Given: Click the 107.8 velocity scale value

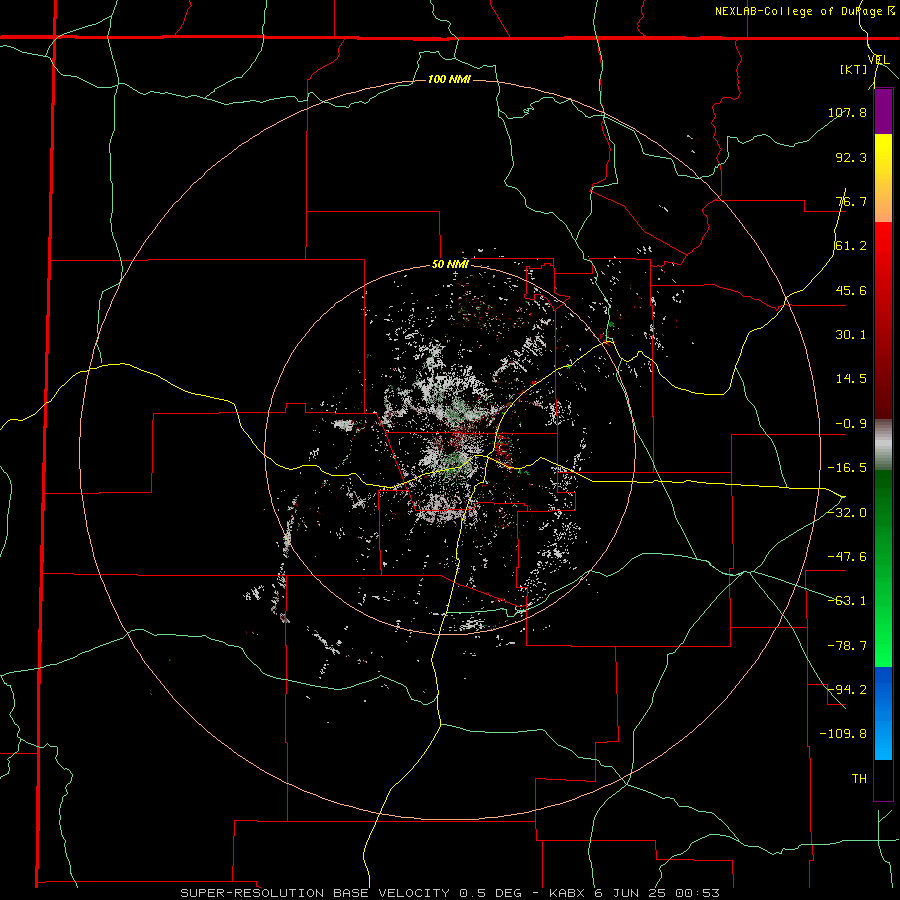Looking at the screenshot, I should point(847,112).
